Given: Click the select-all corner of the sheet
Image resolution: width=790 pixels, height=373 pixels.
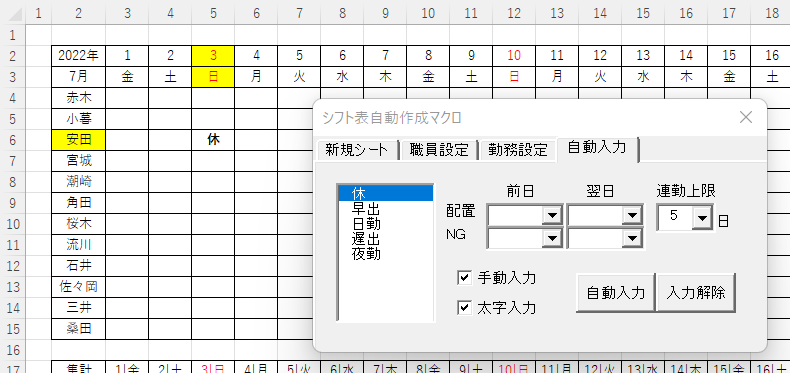Looking at the screenshot, I should point(13,14).
